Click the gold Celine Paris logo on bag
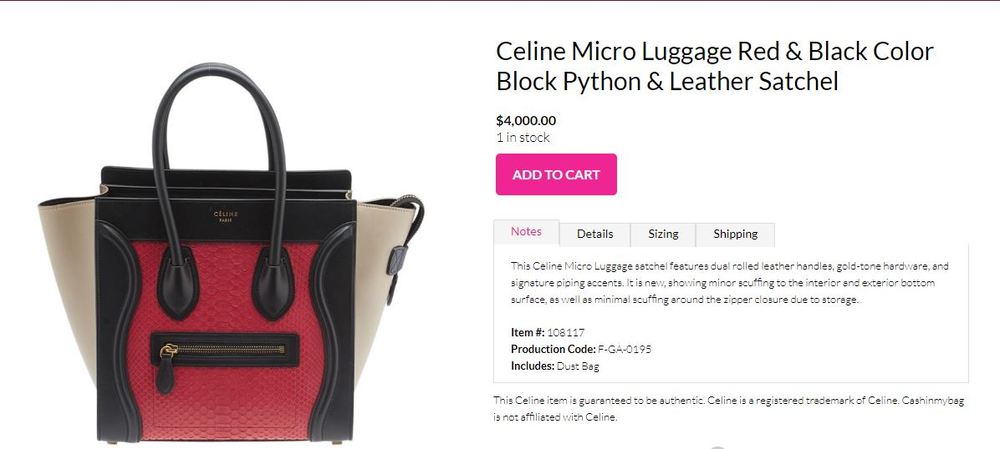The width and height of the screenshot is (1000, 449). click(226, 216)
